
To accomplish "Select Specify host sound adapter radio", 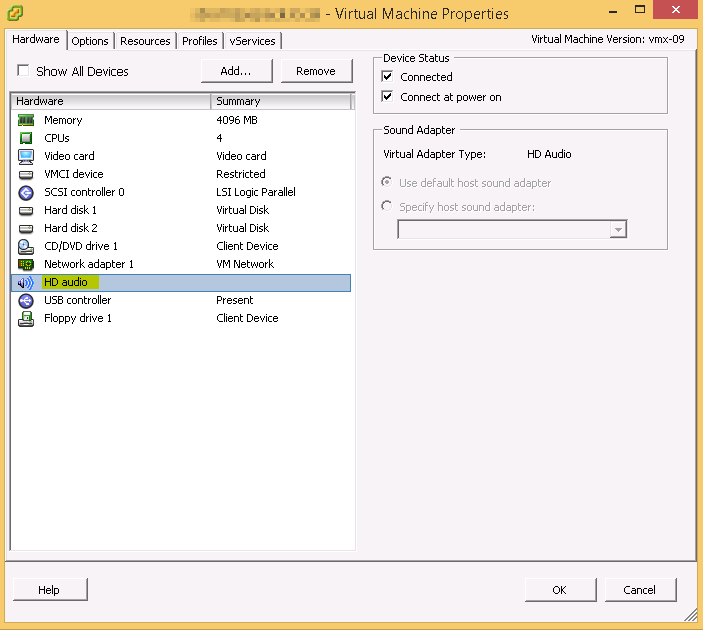I will 386,206.
